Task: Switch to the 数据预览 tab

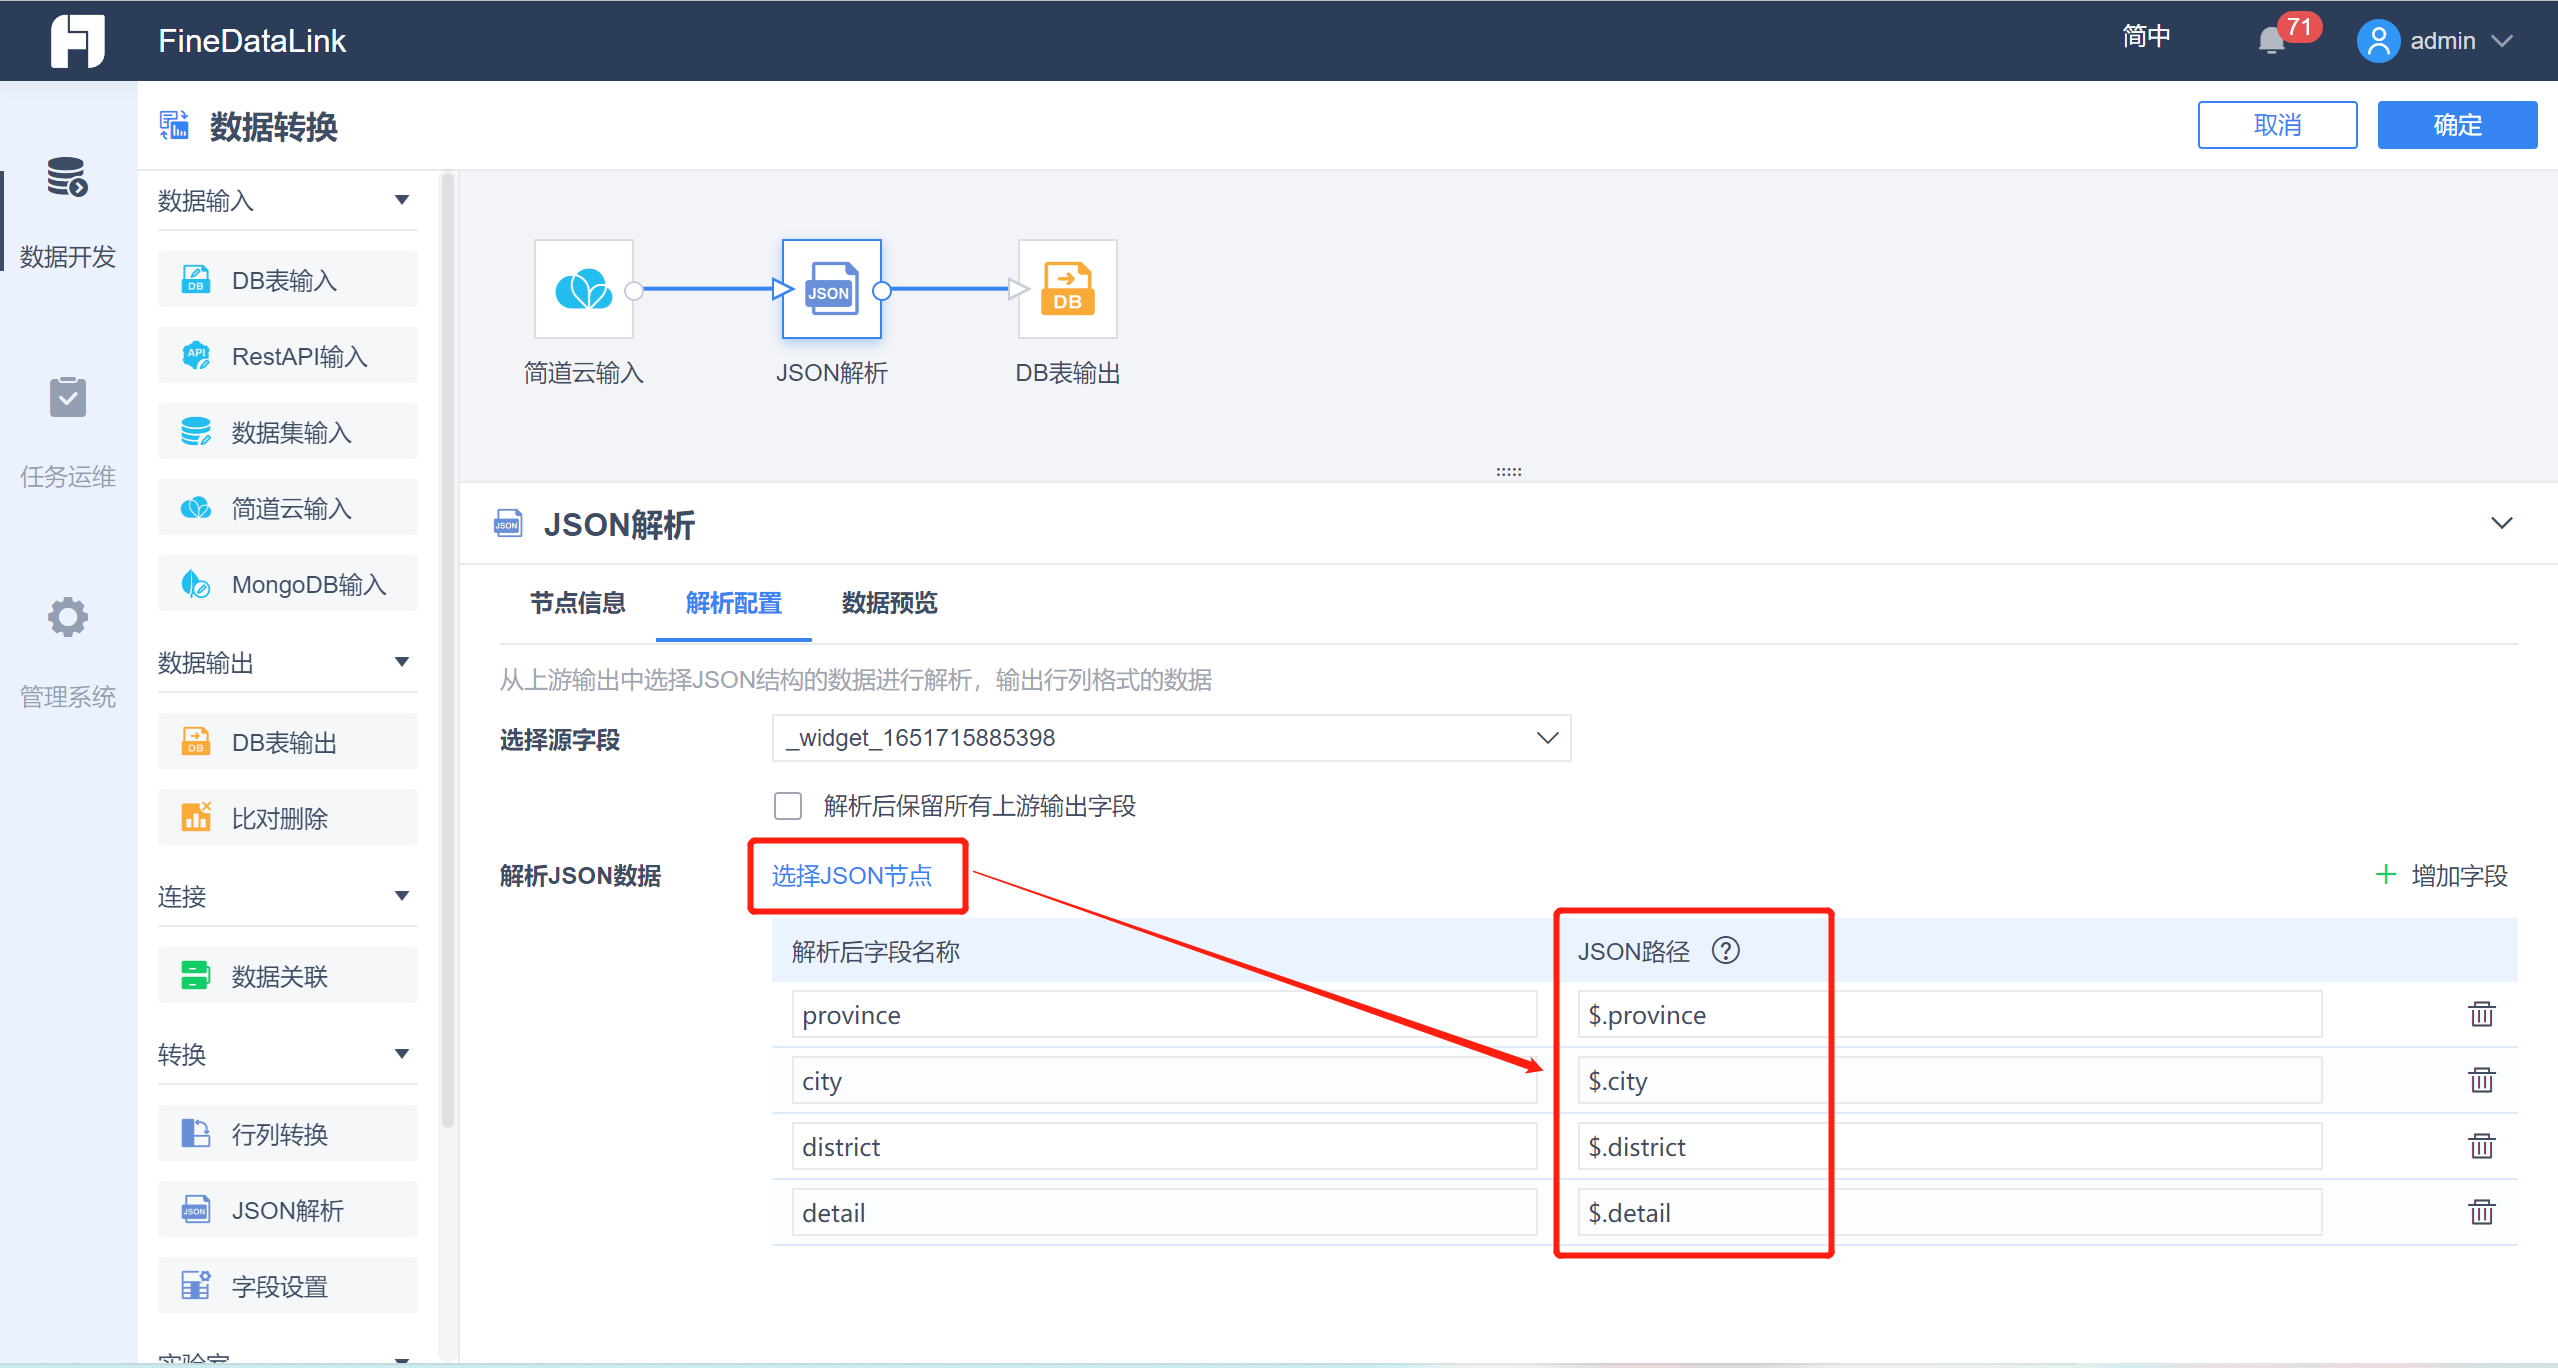Action: tap(889, 603)
